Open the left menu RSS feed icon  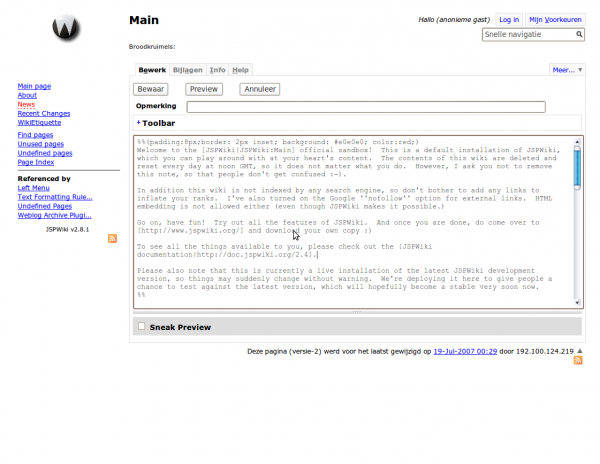point(112,238)
